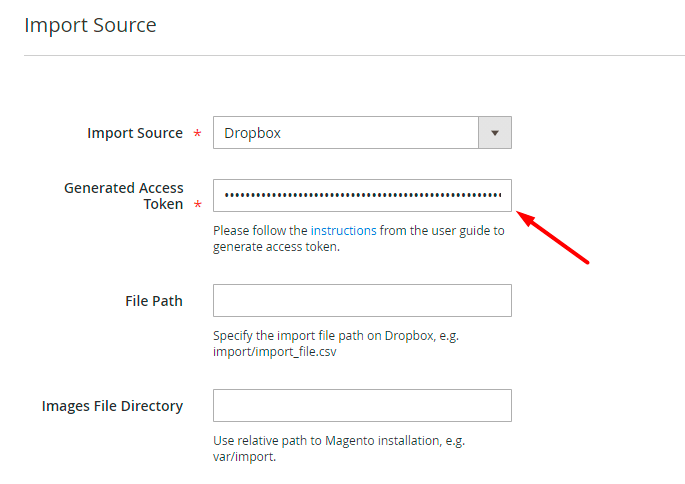Click the Import Source field label
Screen dimensions: 685x484
(x=135, y=133)
